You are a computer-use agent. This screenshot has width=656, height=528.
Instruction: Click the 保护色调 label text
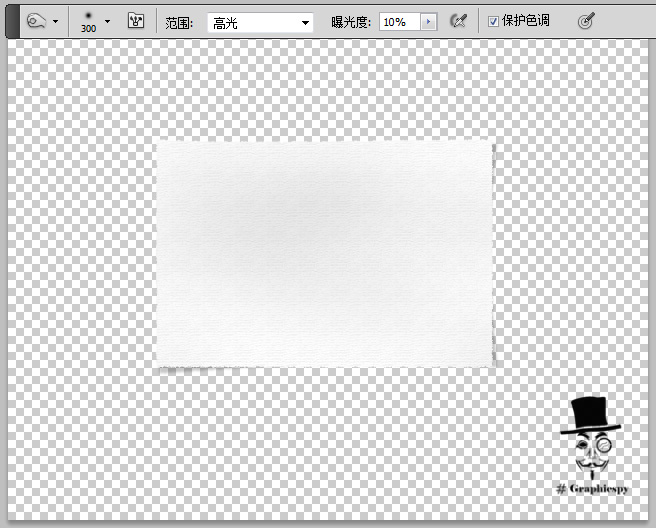pyautogui.click(x=526, y=21)
